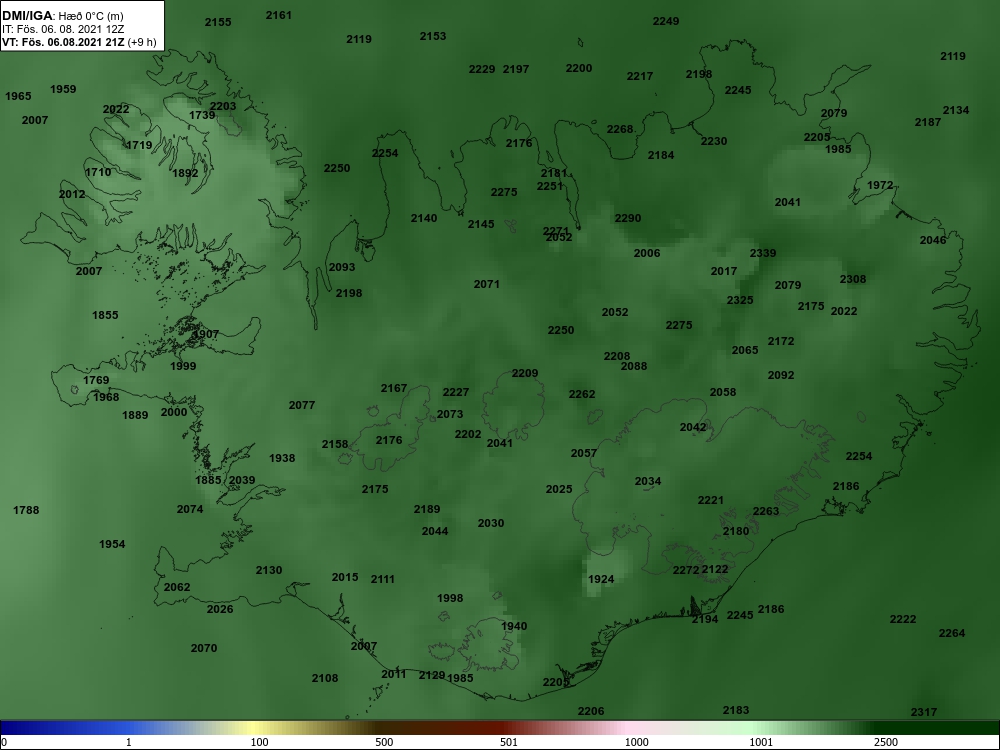1000x750 pixels.
Task: Click the map value 2209
Action: (x=525, y=373)
